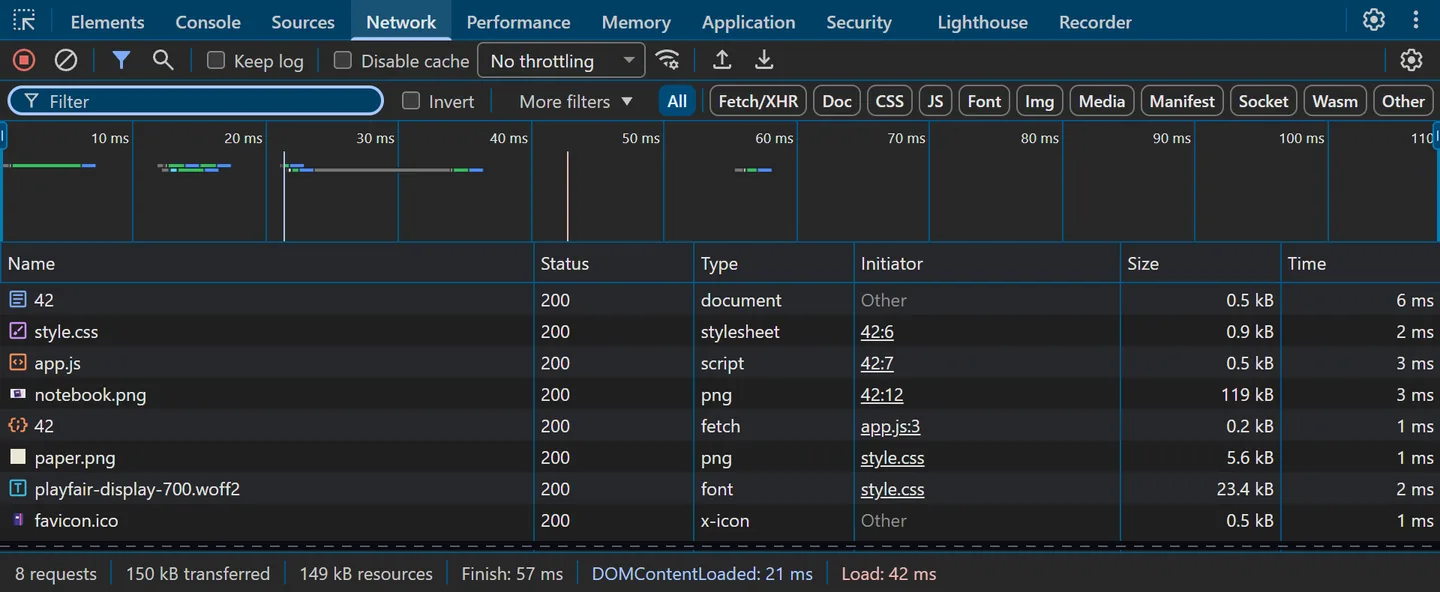Focus the Filter text field
This screenshot has width=1440, height=592.
tap(196, 101)
